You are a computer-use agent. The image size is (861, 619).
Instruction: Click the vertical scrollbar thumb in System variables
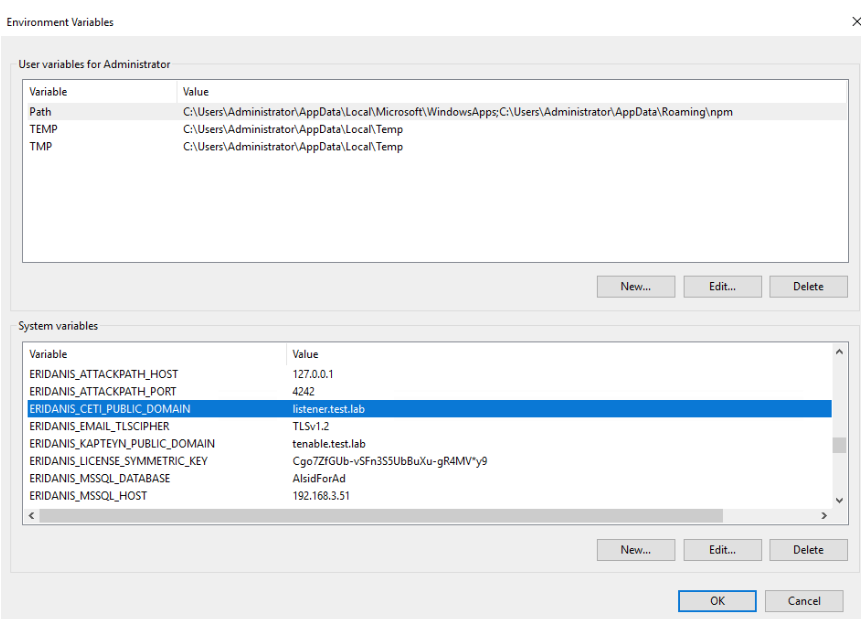point(839,445)
